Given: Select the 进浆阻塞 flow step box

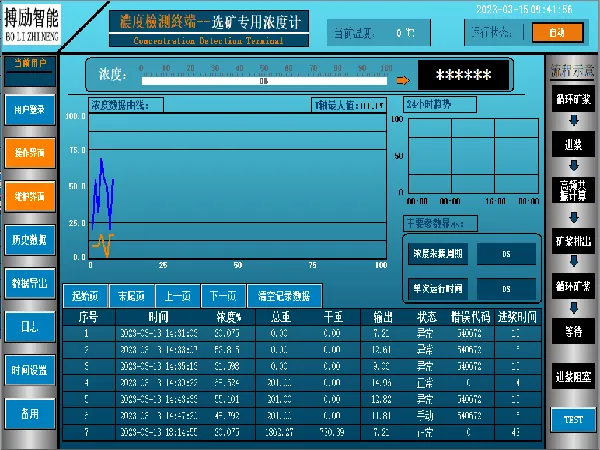Looking at the screenshot, I should pyautogui.click(x=573, y=377).
